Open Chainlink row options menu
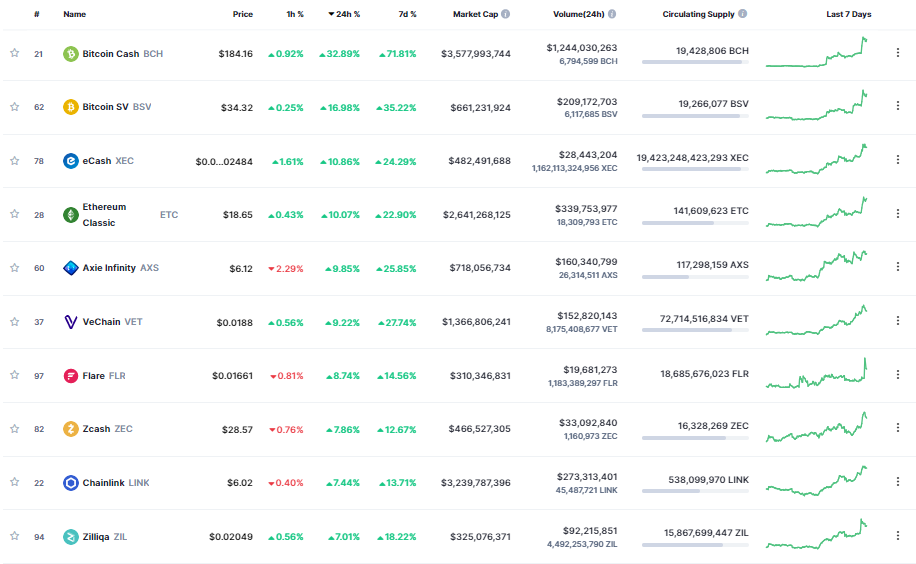916x564 pixels. 898,482
